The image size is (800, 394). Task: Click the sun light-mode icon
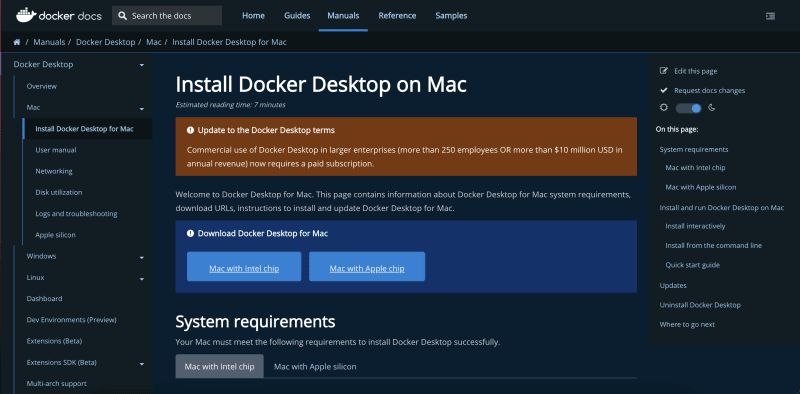[x=663, y=108]
